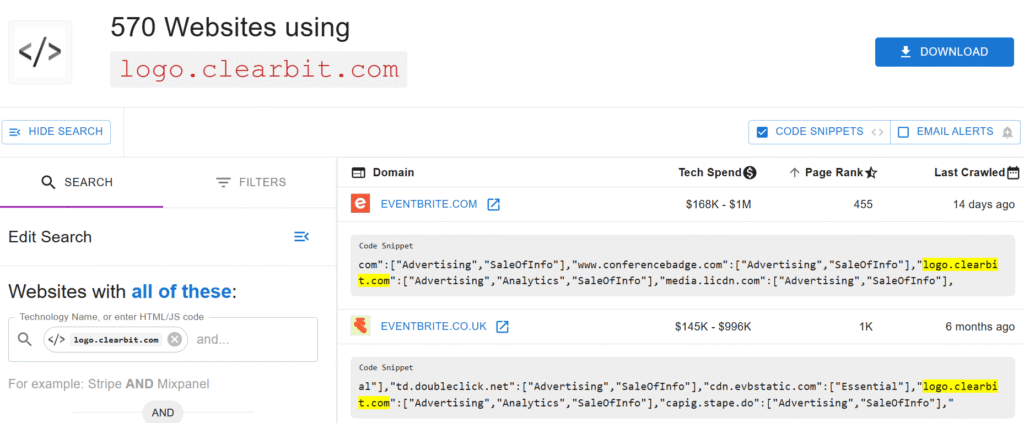Click the Tech Spend dollar icon
1024x423 pixels.
(x=750, y=173)
